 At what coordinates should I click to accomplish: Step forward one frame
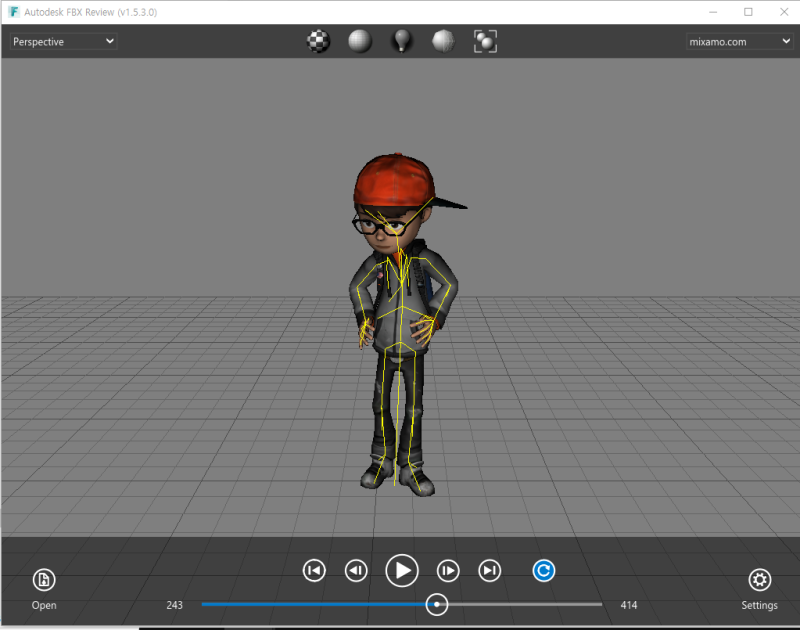coord(447,570)
